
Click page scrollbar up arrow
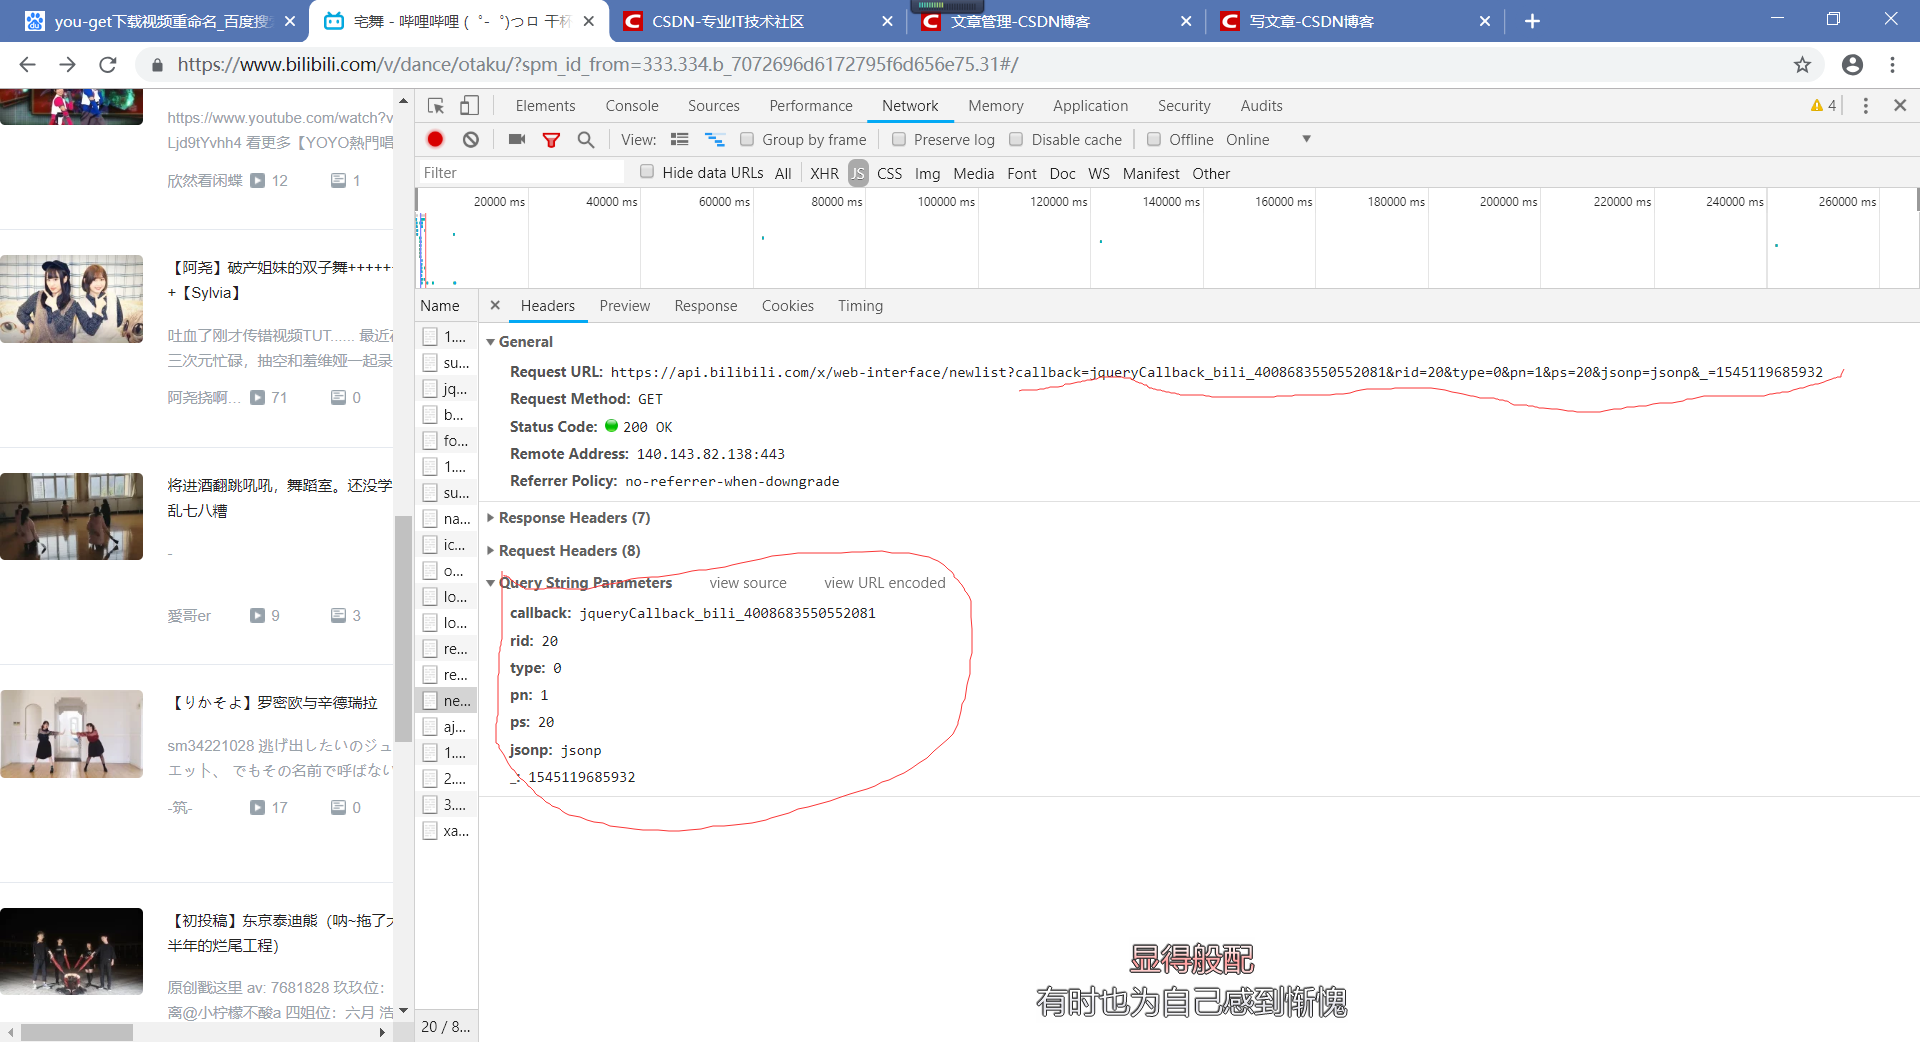(403, 100)
